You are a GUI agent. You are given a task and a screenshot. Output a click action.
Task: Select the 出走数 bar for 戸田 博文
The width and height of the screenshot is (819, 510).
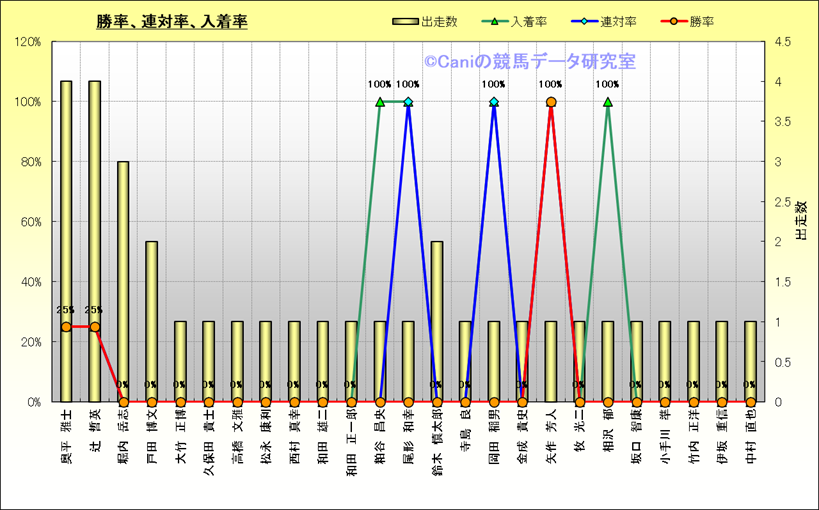152,320
